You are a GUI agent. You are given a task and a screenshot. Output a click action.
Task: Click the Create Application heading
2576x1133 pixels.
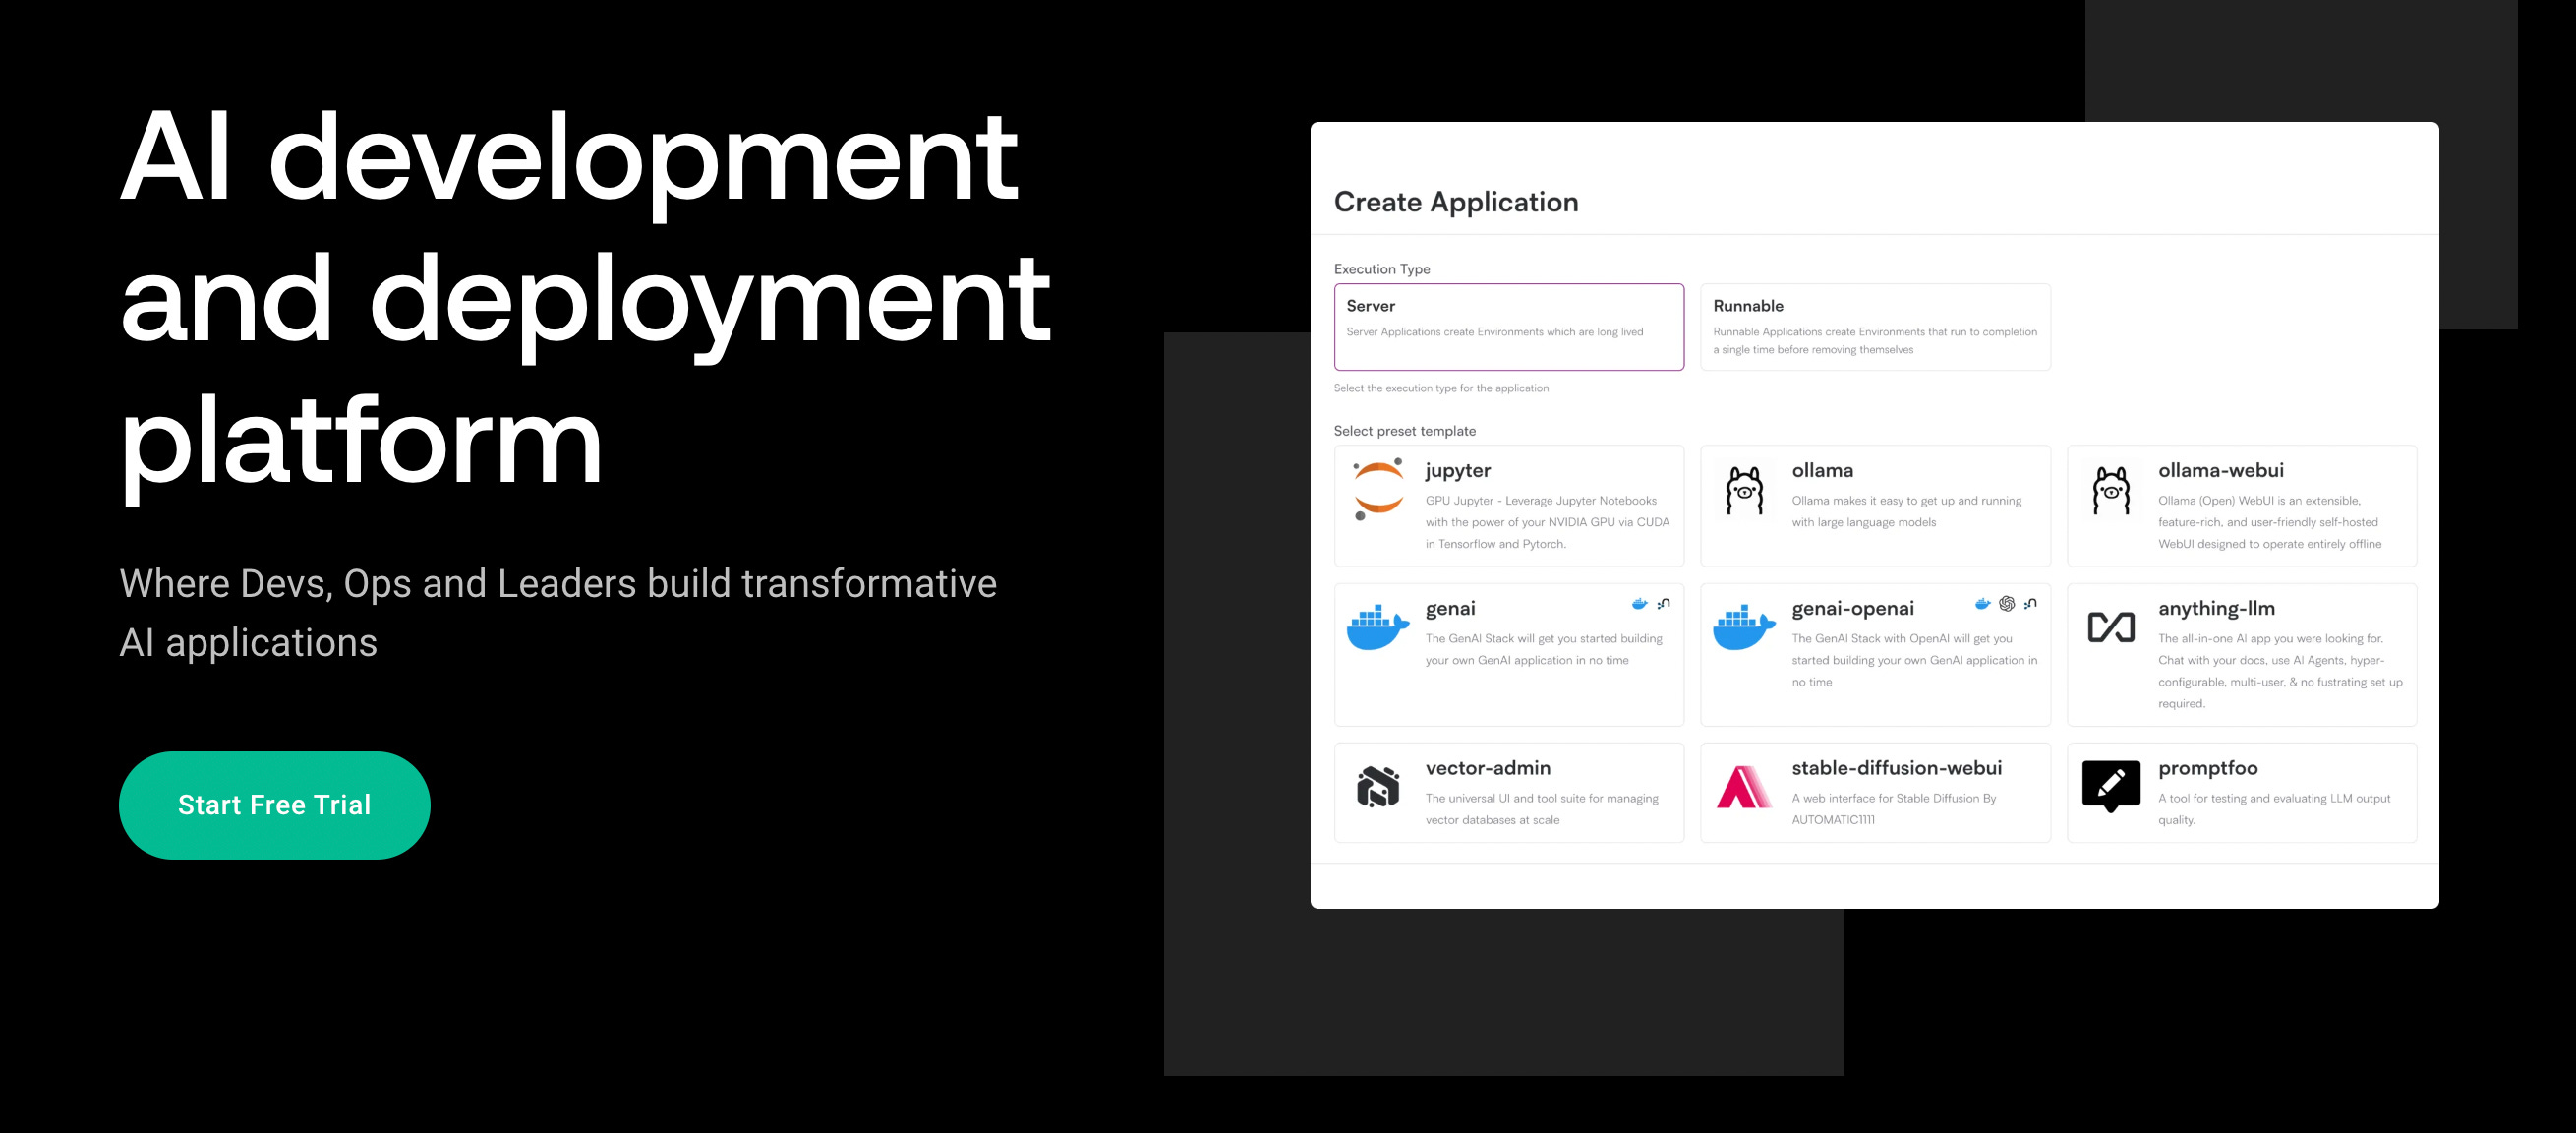point(1456,202)
